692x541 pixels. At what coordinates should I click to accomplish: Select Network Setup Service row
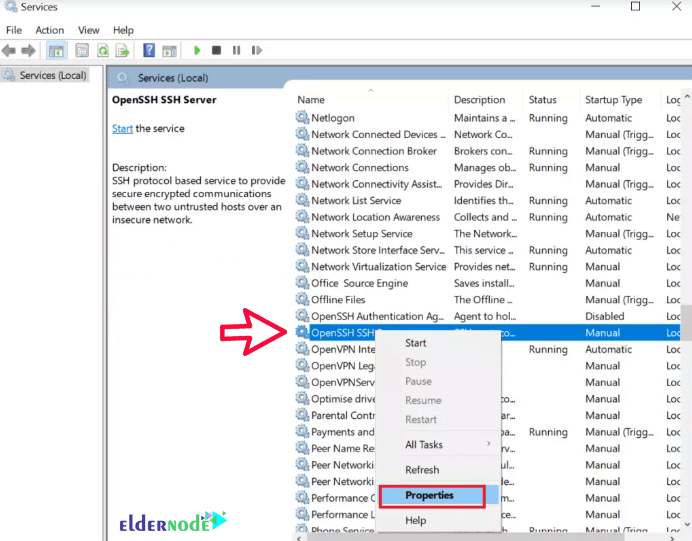click(487, 233)
